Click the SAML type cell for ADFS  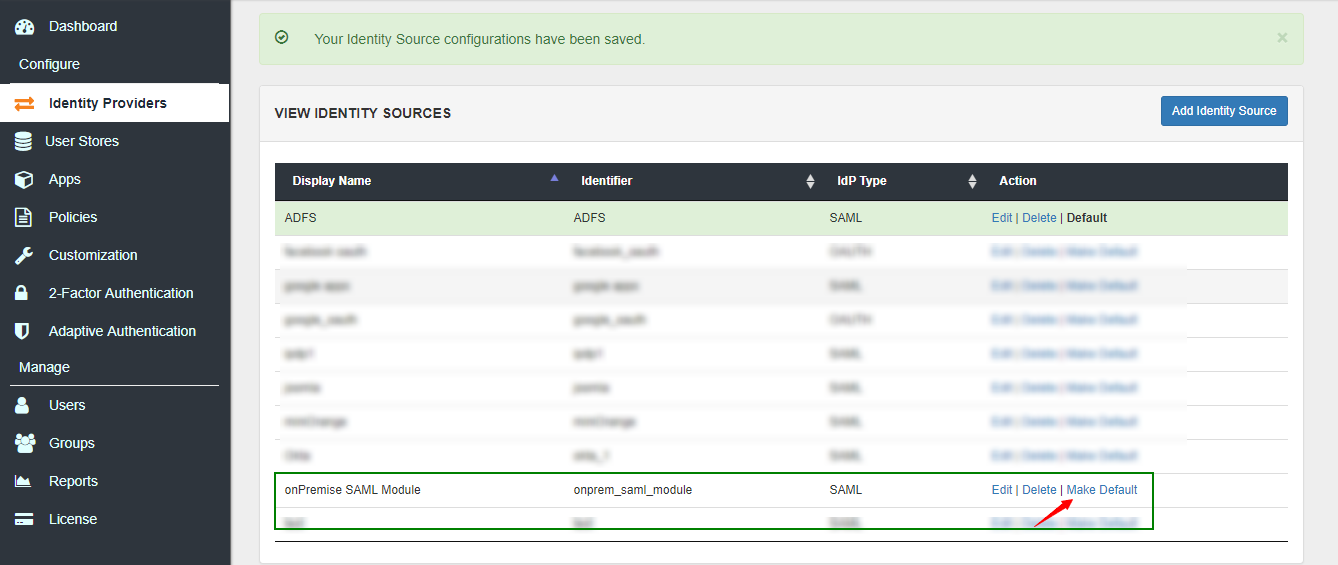pos(846,218)
